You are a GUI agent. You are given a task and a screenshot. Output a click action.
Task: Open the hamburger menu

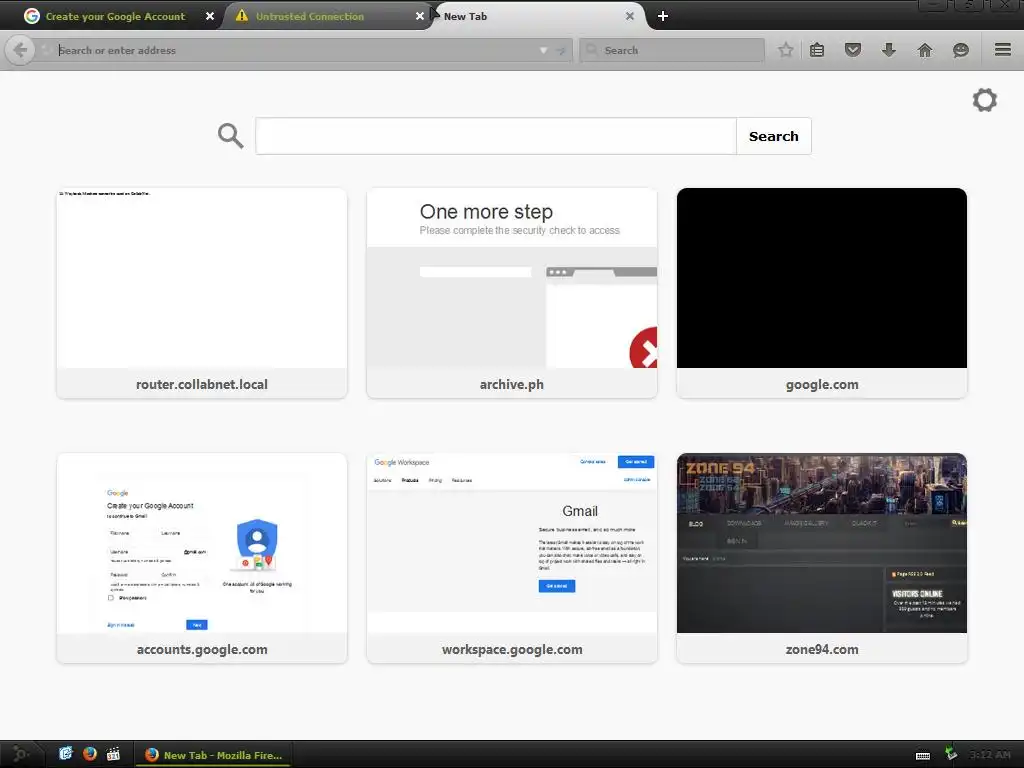pyautogui.click(x=1003, y=50)
